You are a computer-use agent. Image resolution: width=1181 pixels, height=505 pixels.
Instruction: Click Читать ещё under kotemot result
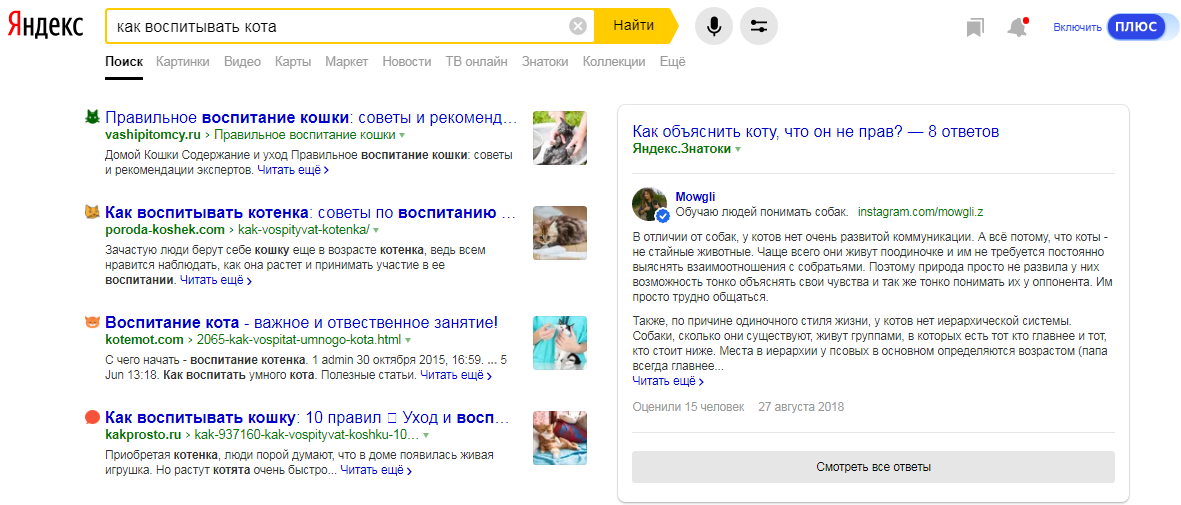pyautogui.click(x=456, y=375)
